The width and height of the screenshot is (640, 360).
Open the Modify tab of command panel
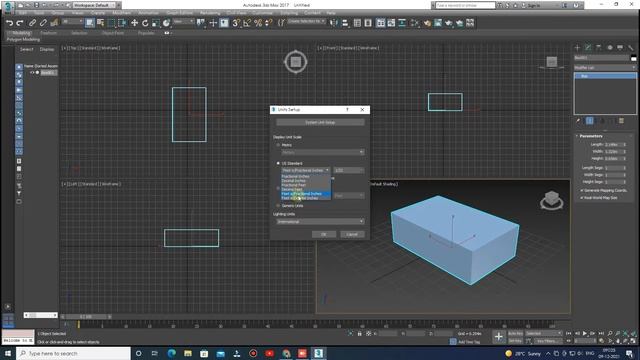588,48
